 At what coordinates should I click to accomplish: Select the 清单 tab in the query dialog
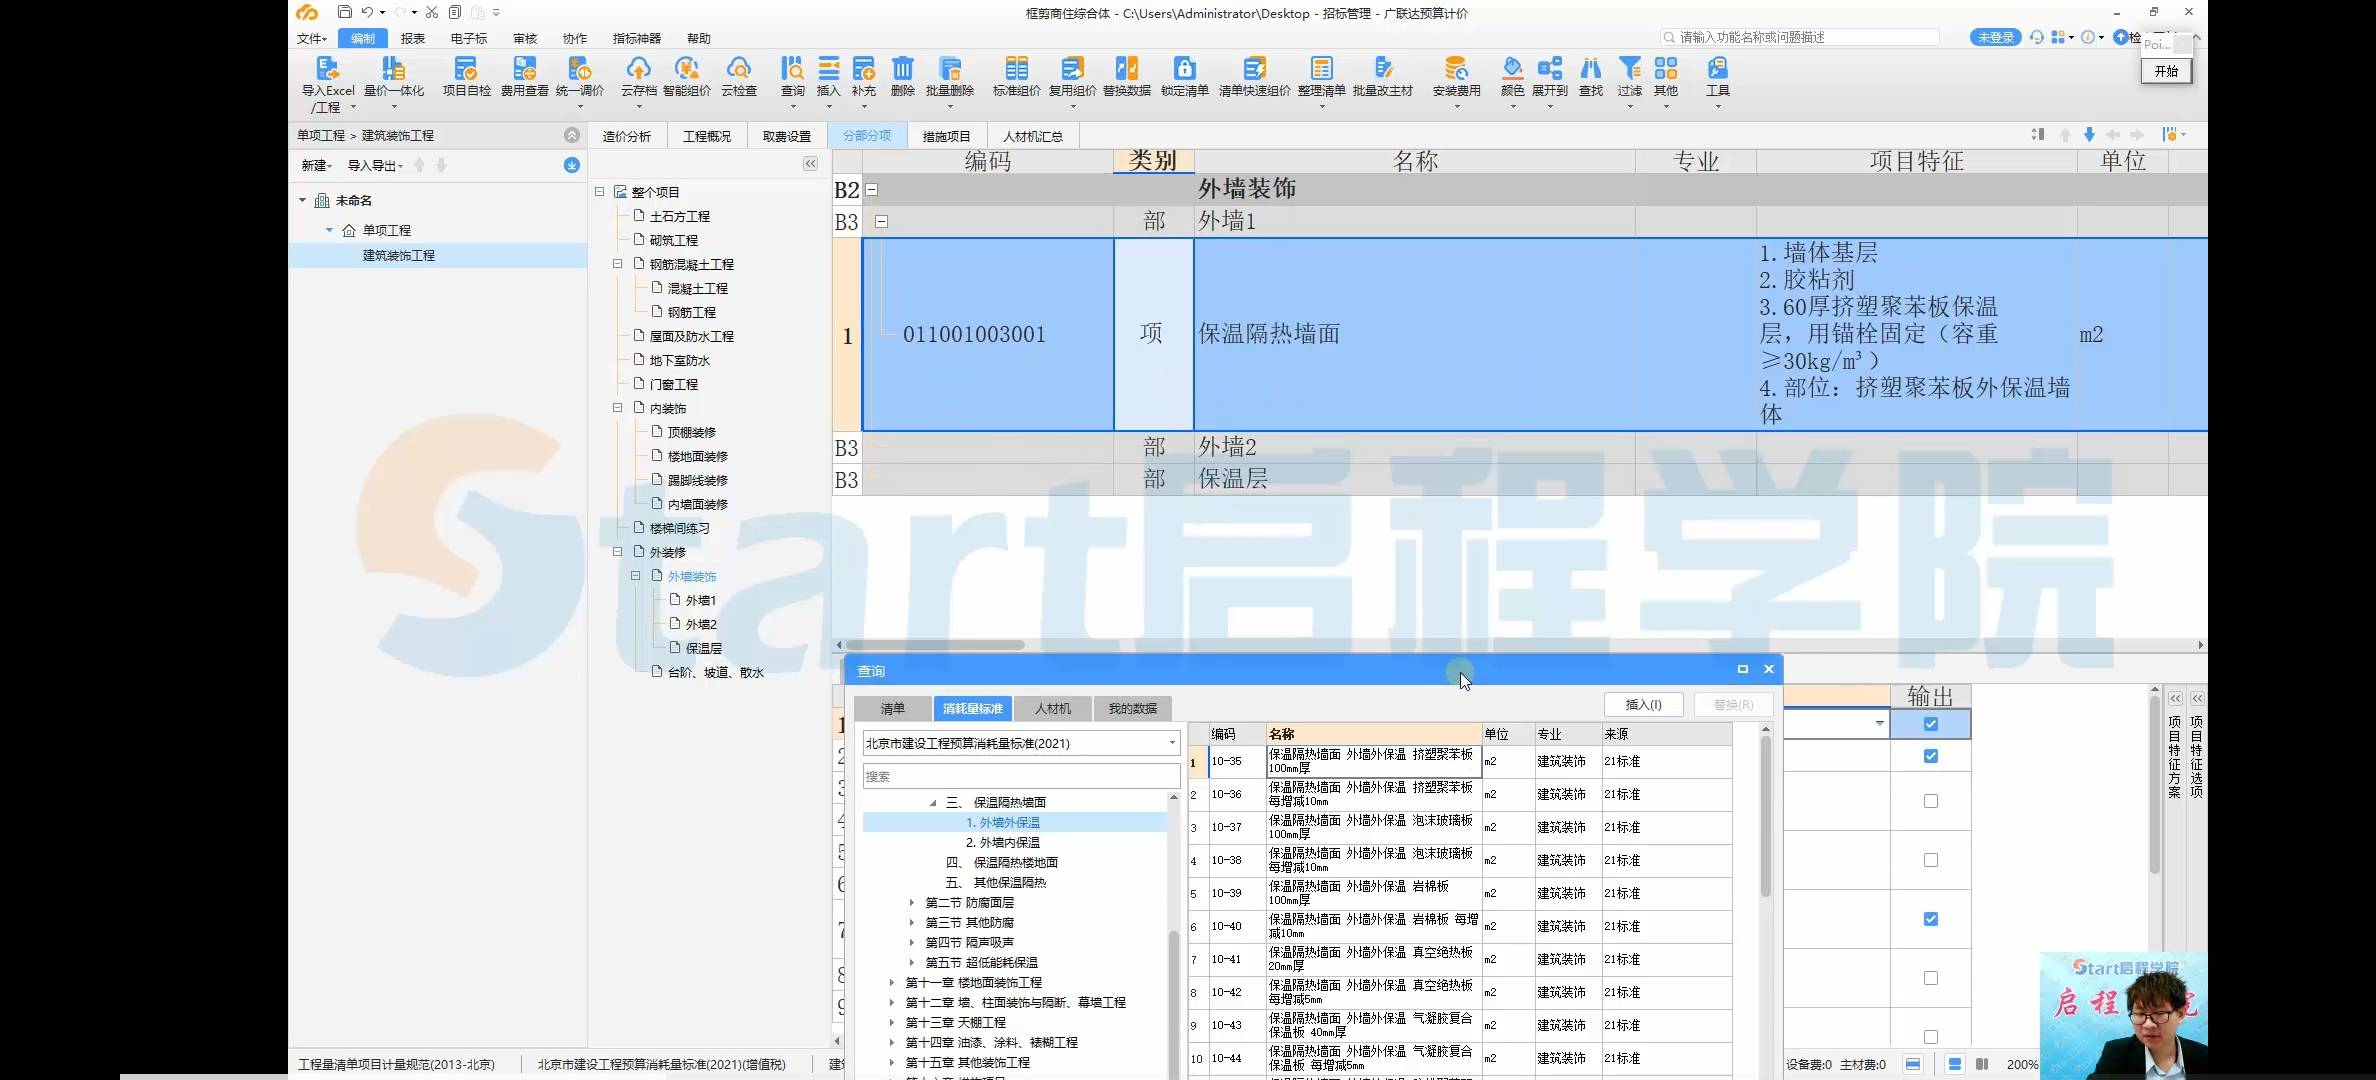coord(892,708)
